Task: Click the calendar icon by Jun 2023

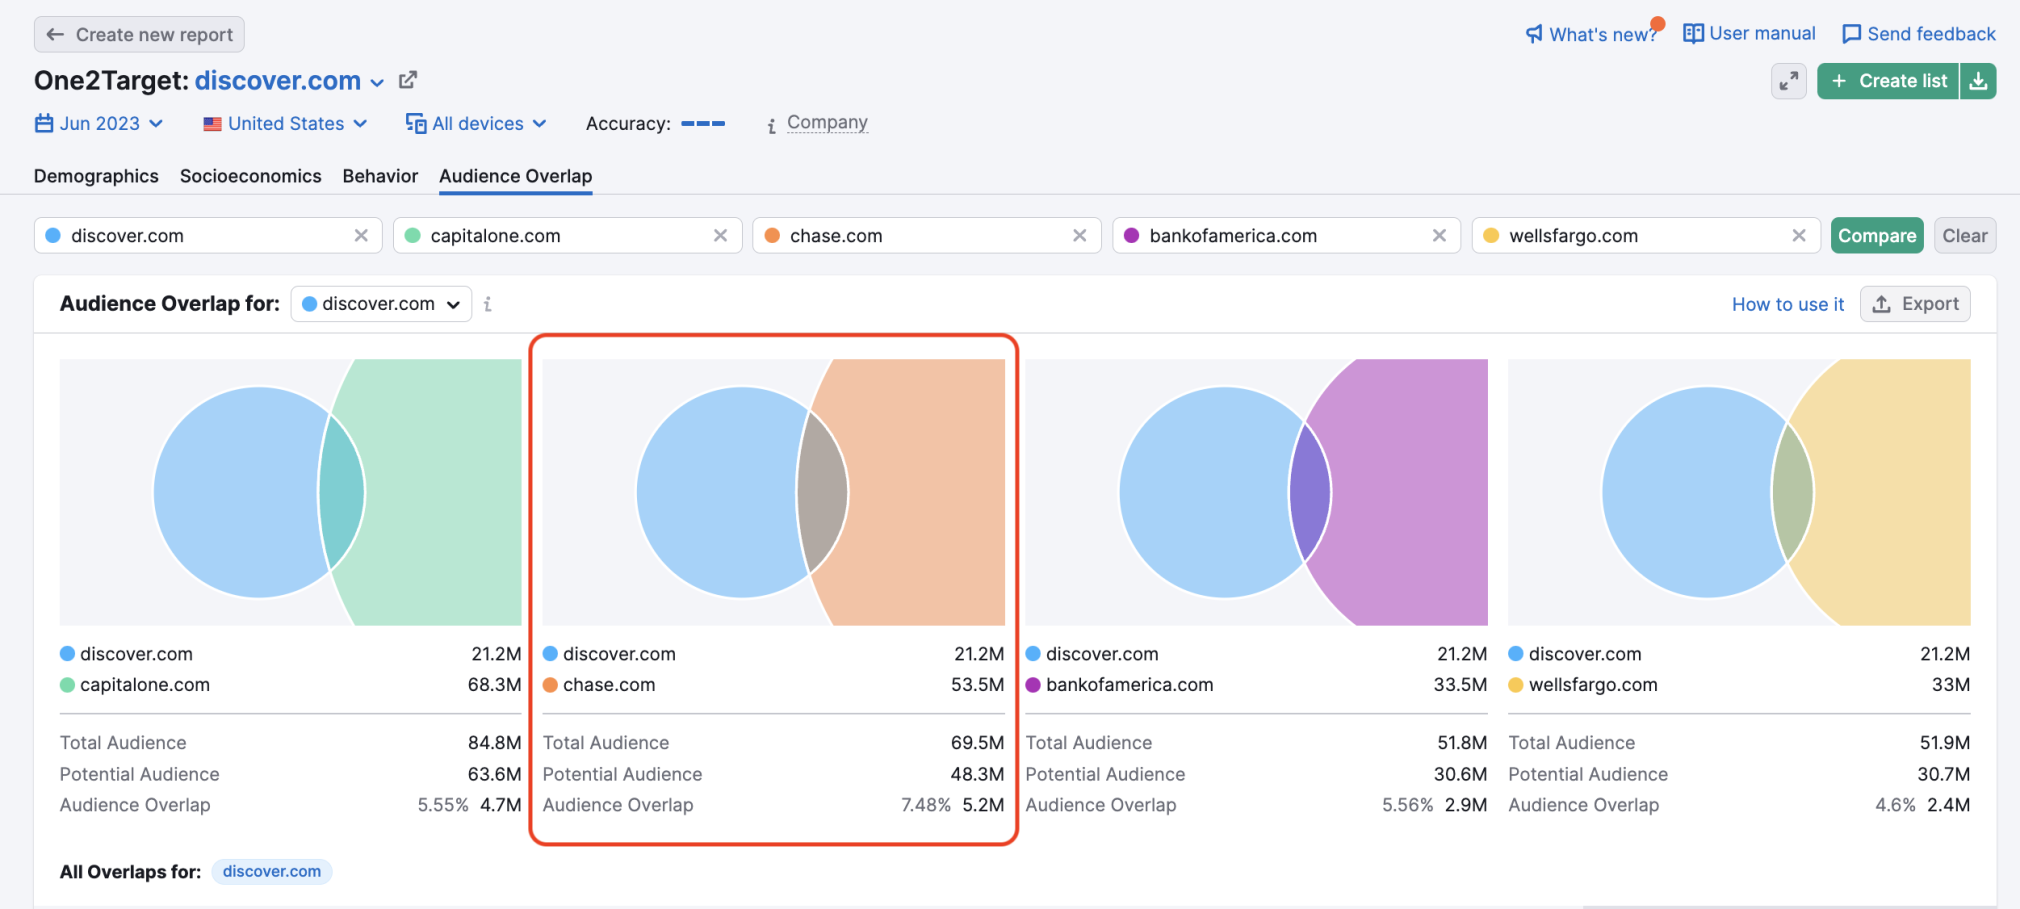Action: 44,123
